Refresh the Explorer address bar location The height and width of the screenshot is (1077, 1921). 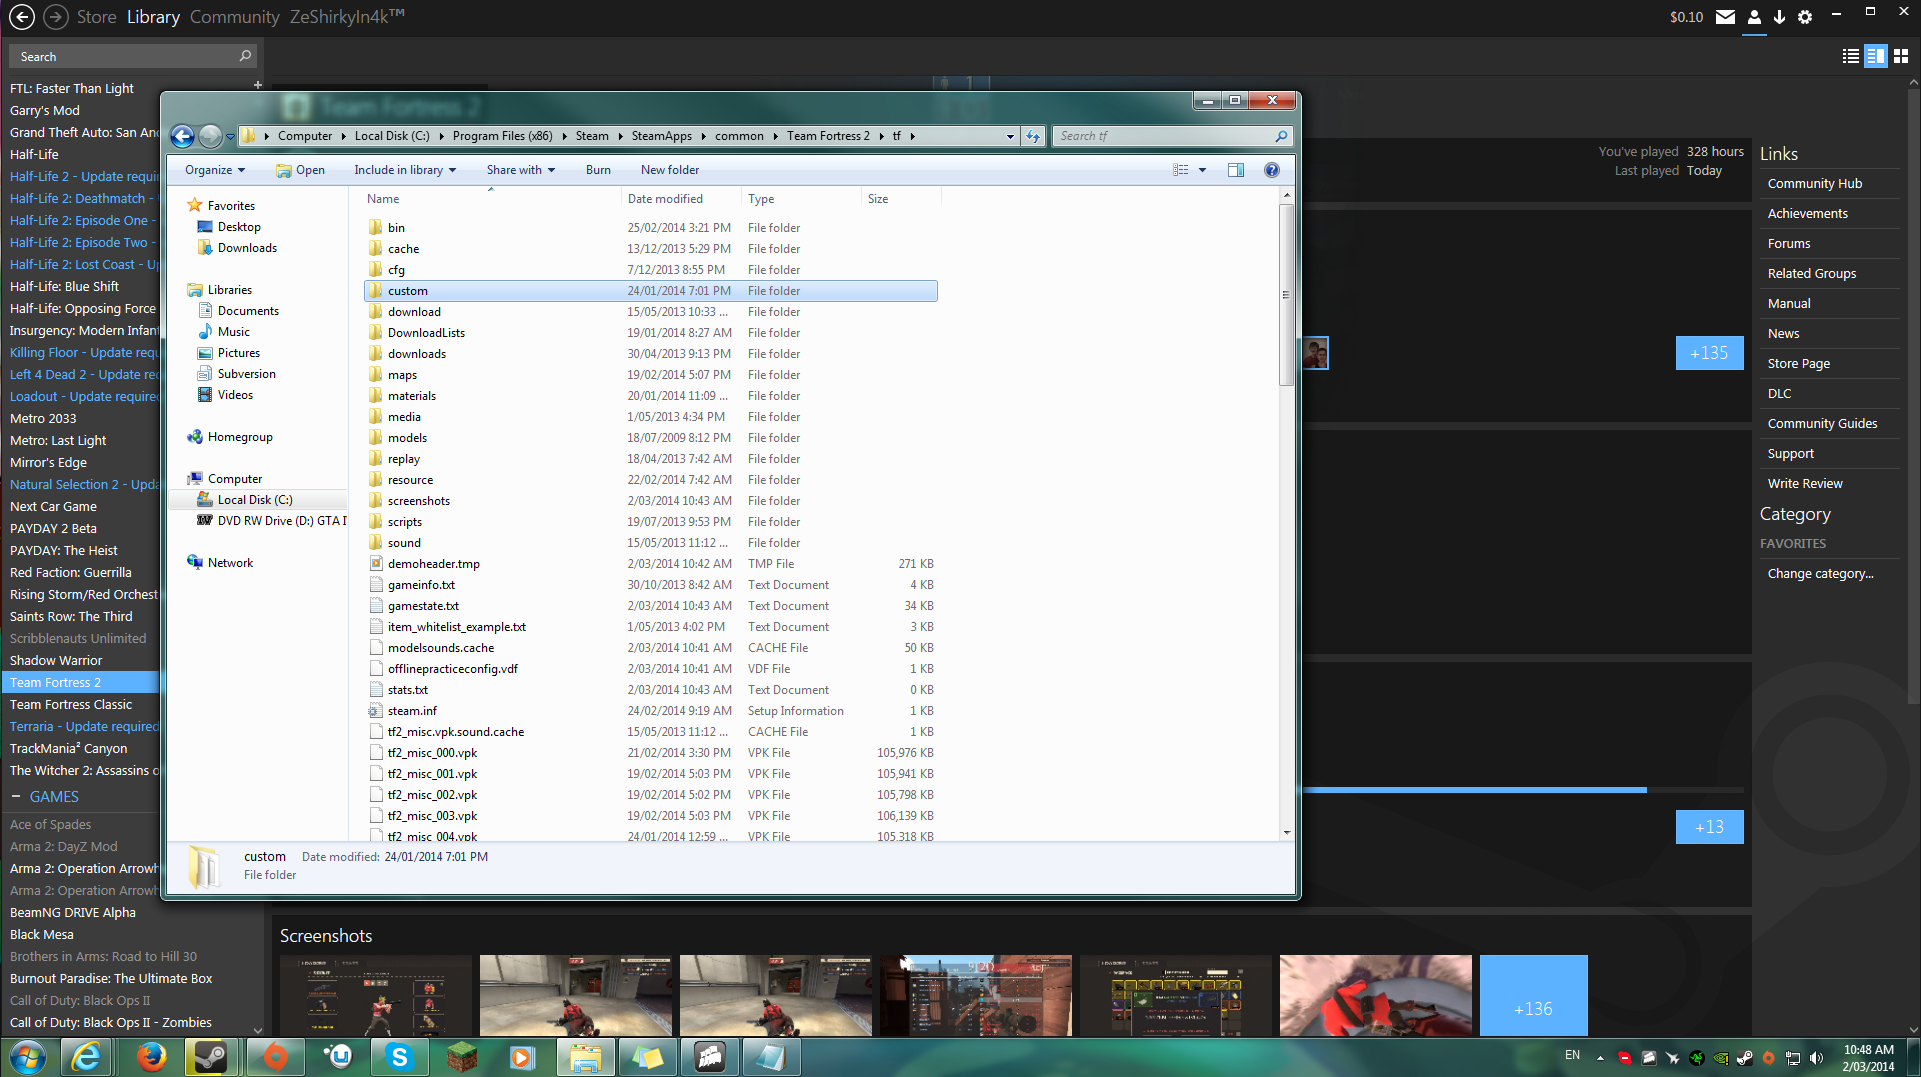tap(1033, 136)
